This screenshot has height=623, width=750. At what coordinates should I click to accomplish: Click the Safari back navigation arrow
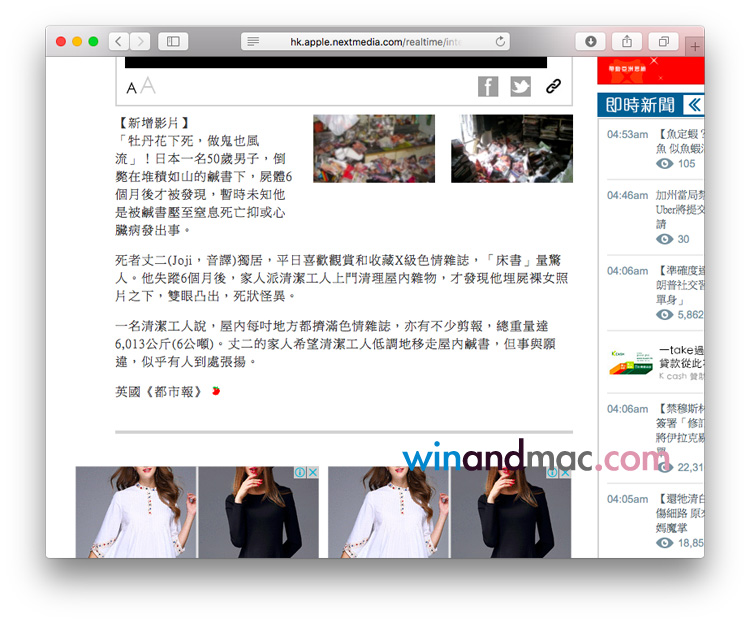[119, 41]
